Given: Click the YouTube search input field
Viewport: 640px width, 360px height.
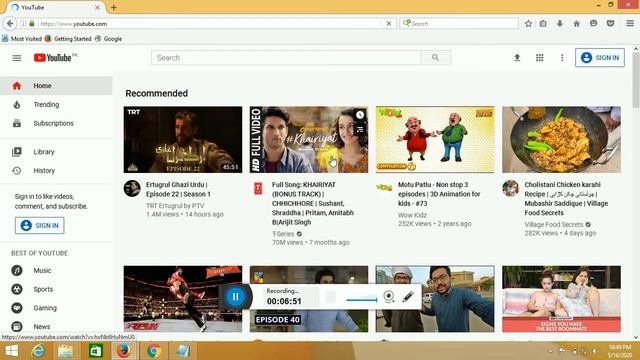Looking at the screenshot, I should [286, 58].
